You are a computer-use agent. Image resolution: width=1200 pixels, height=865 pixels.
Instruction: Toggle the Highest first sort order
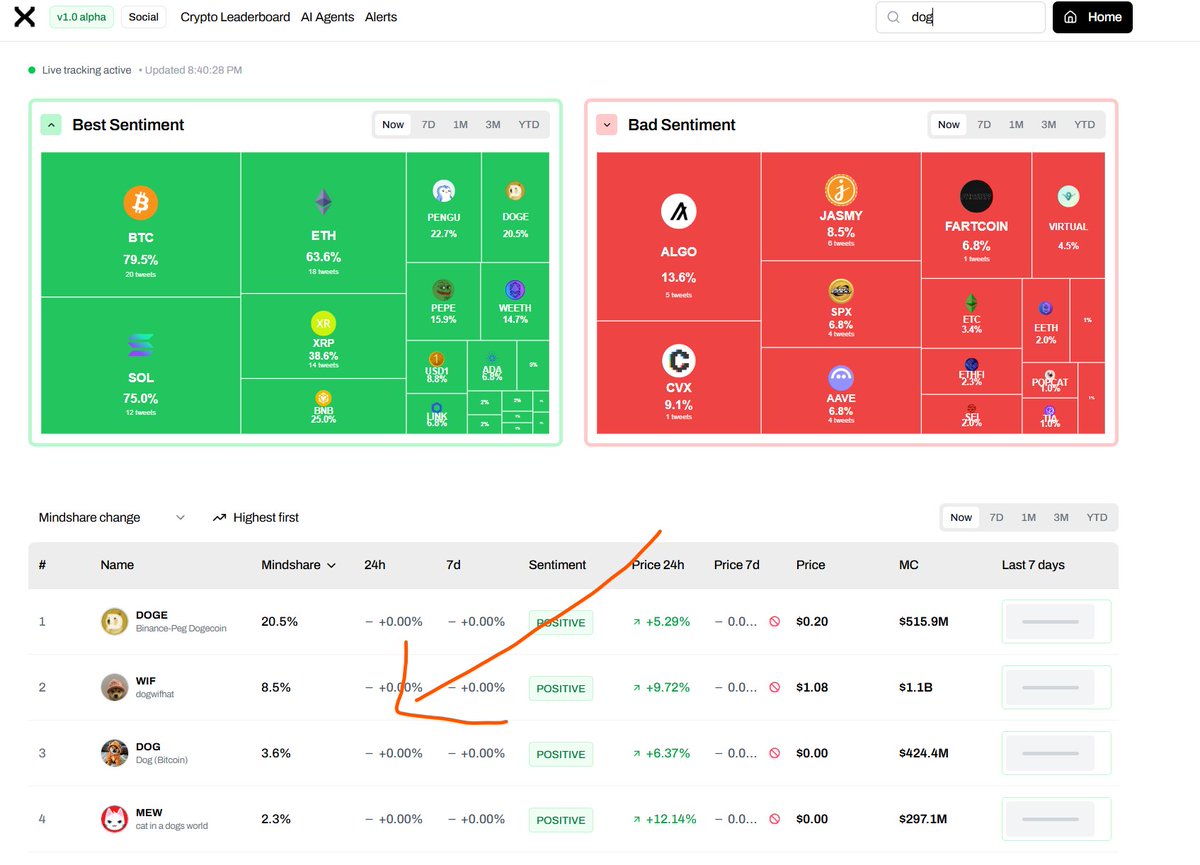[x=256, y=517]
